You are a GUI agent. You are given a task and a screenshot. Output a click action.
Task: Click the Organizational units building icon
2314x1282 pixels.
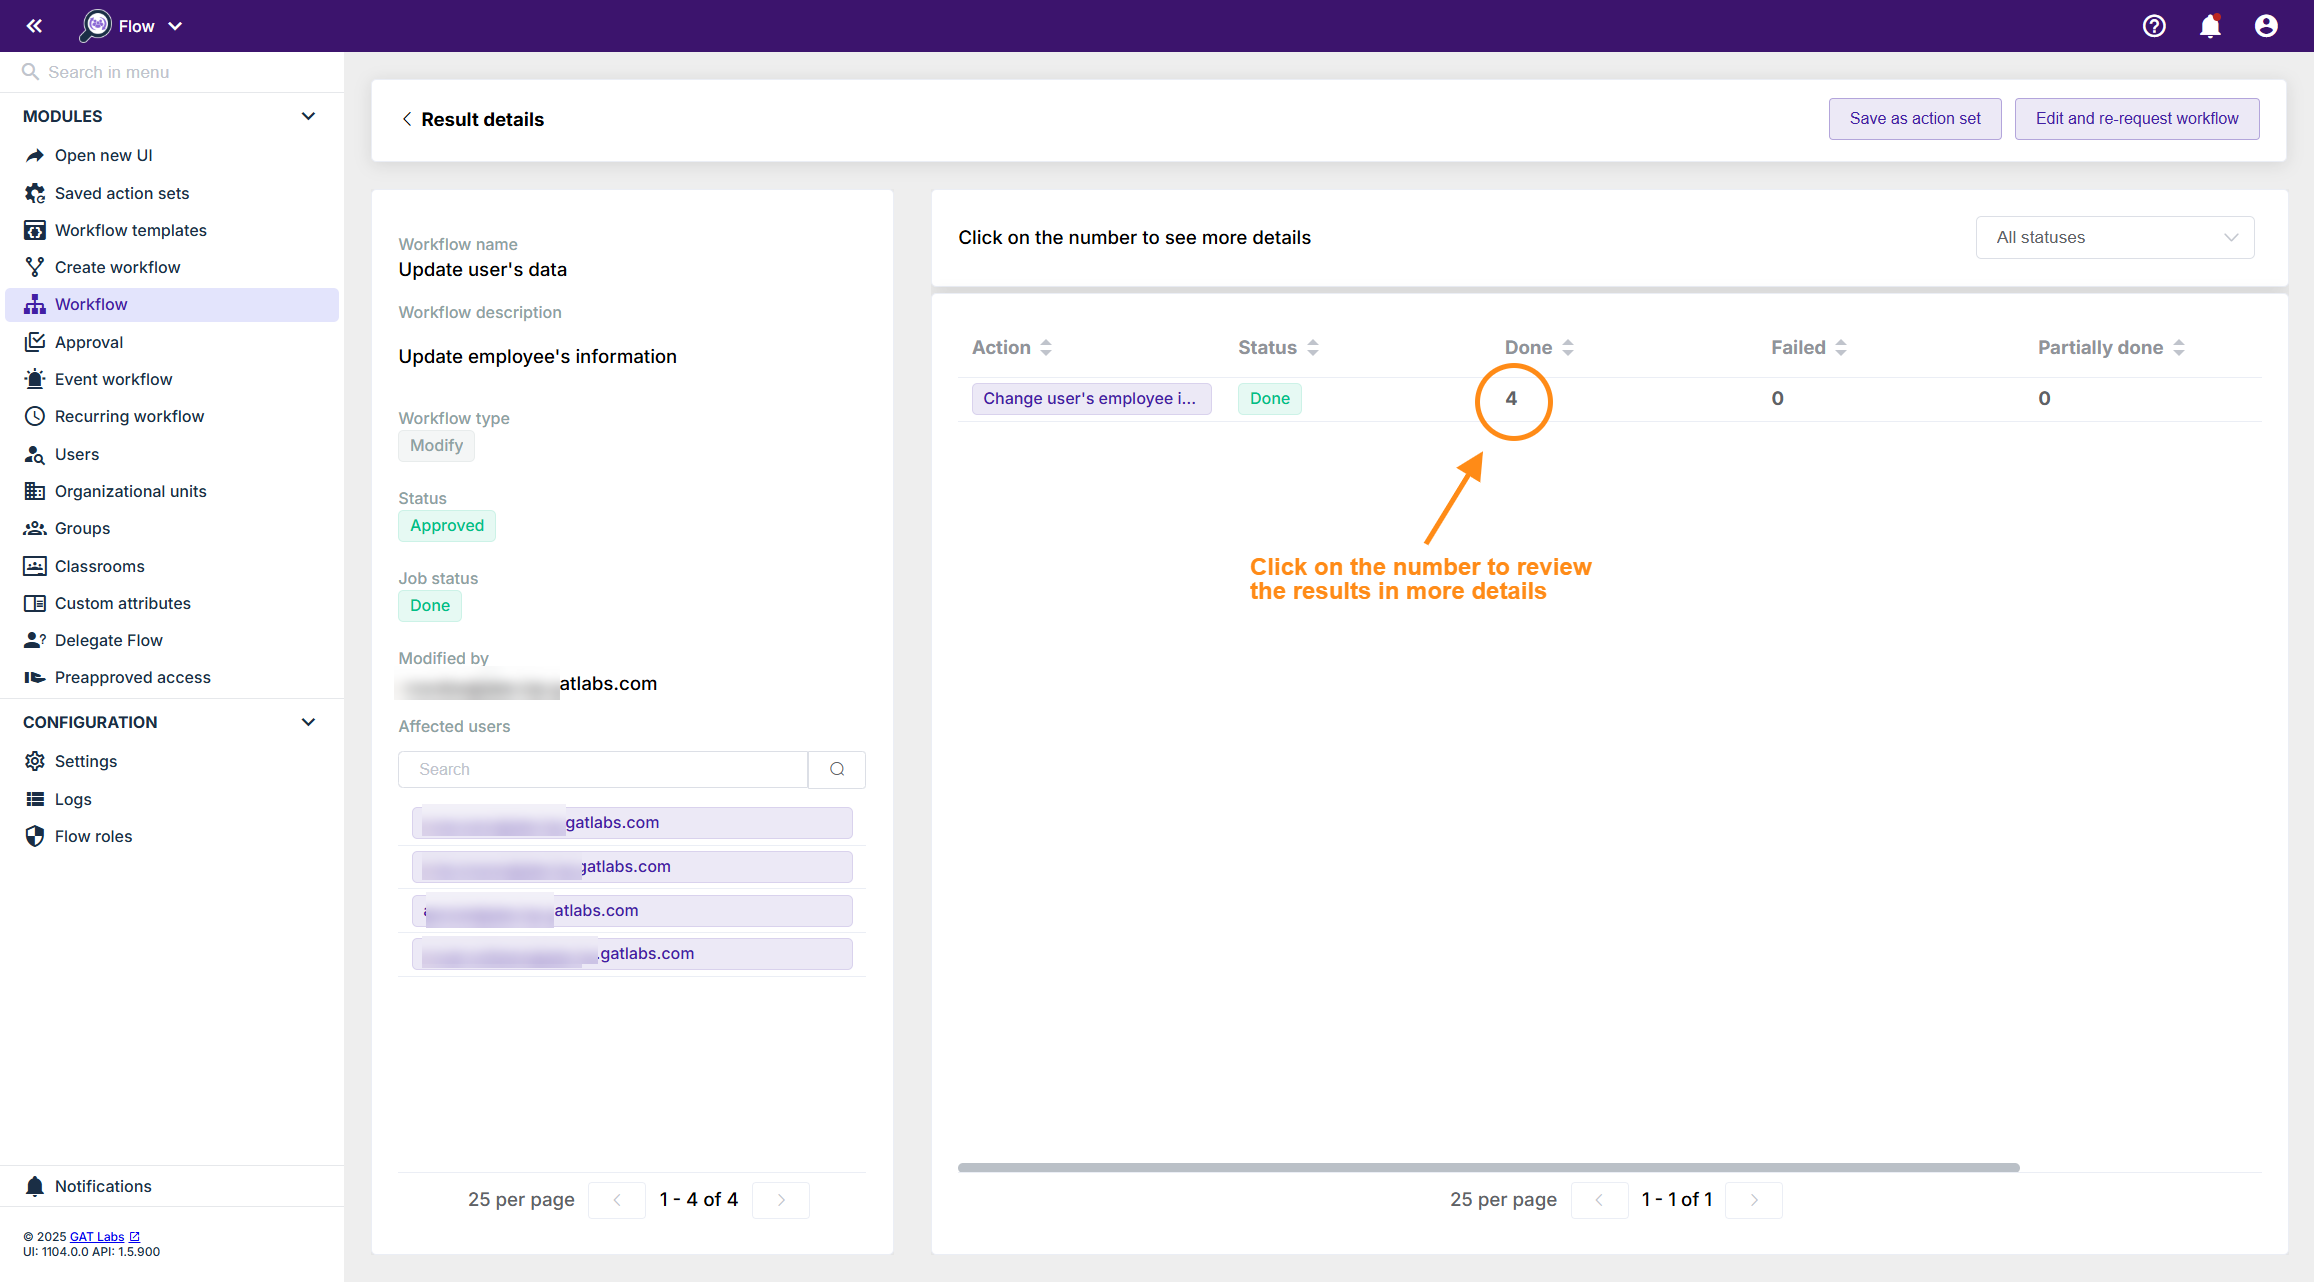click(x=35, y=491)
